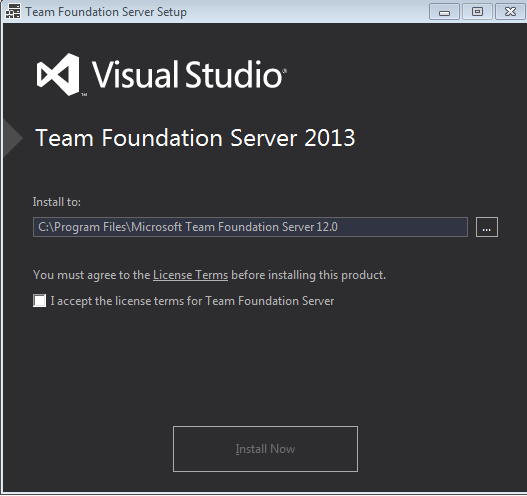Accept the license terms checkbox
527x496 pixels.
click(x=40, y=300)
